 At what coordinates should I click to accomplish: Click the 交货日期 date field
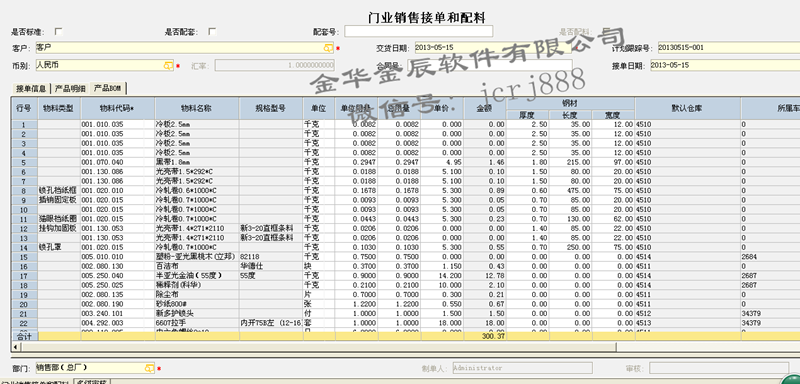[x=493, y=48]
